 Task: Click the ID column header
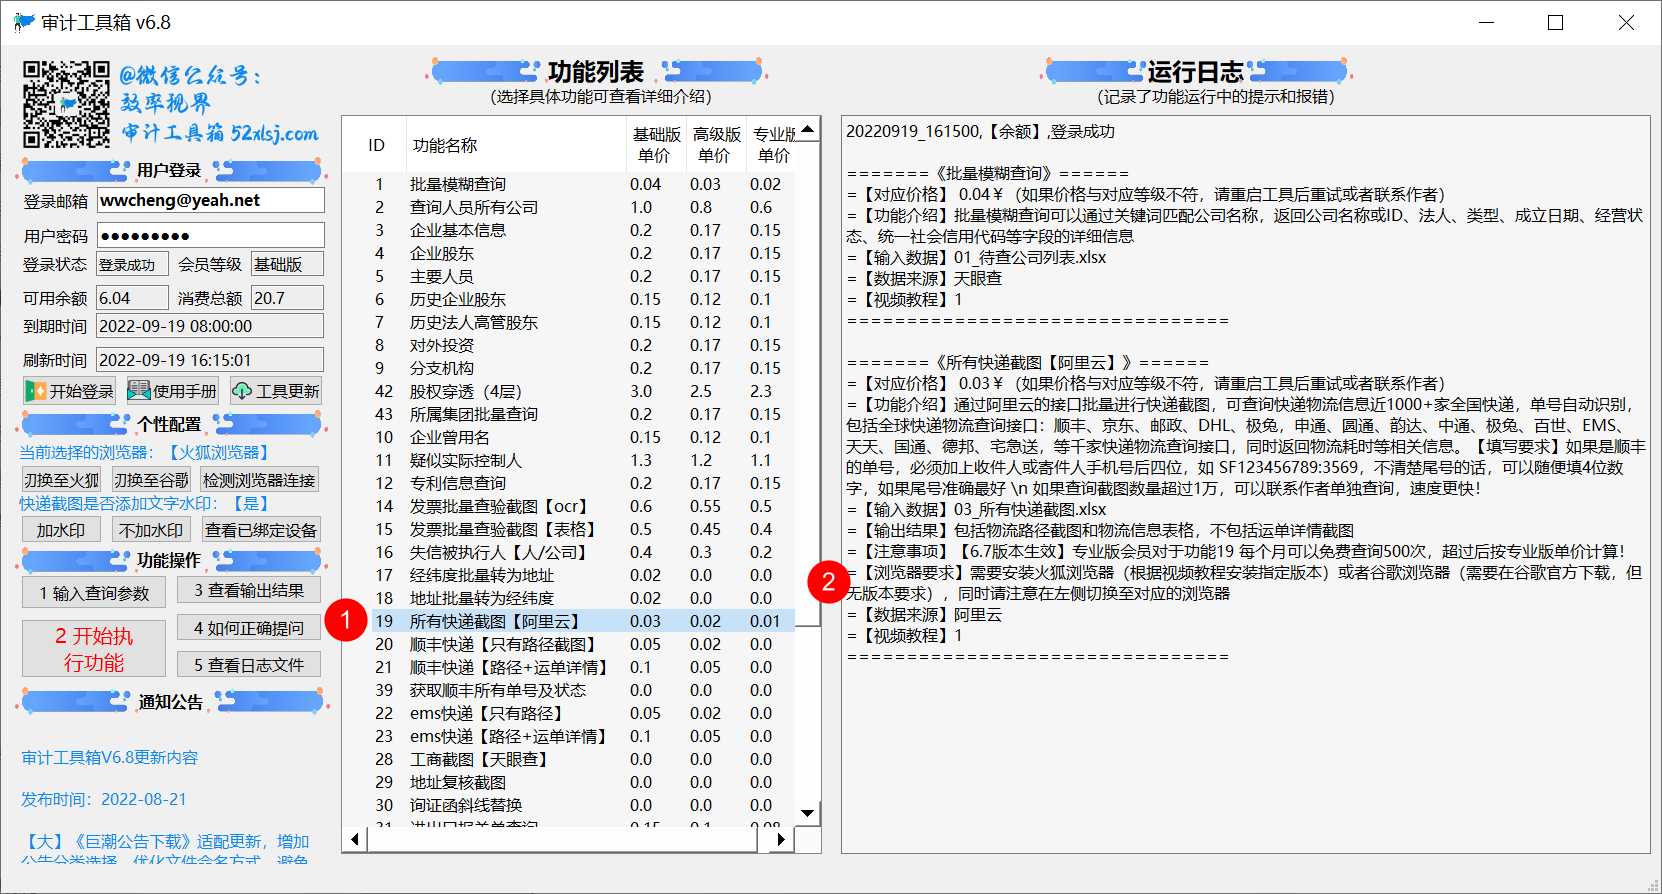click(376, 145)
